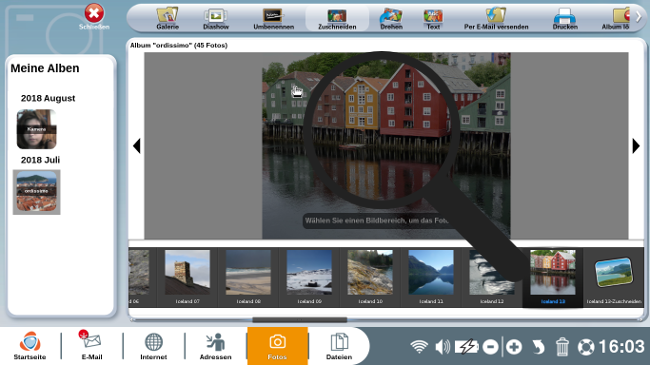This screenshot has width=650, height=365.
Task: Expand toolbar with right chevron
Action: tap(638, 17)
